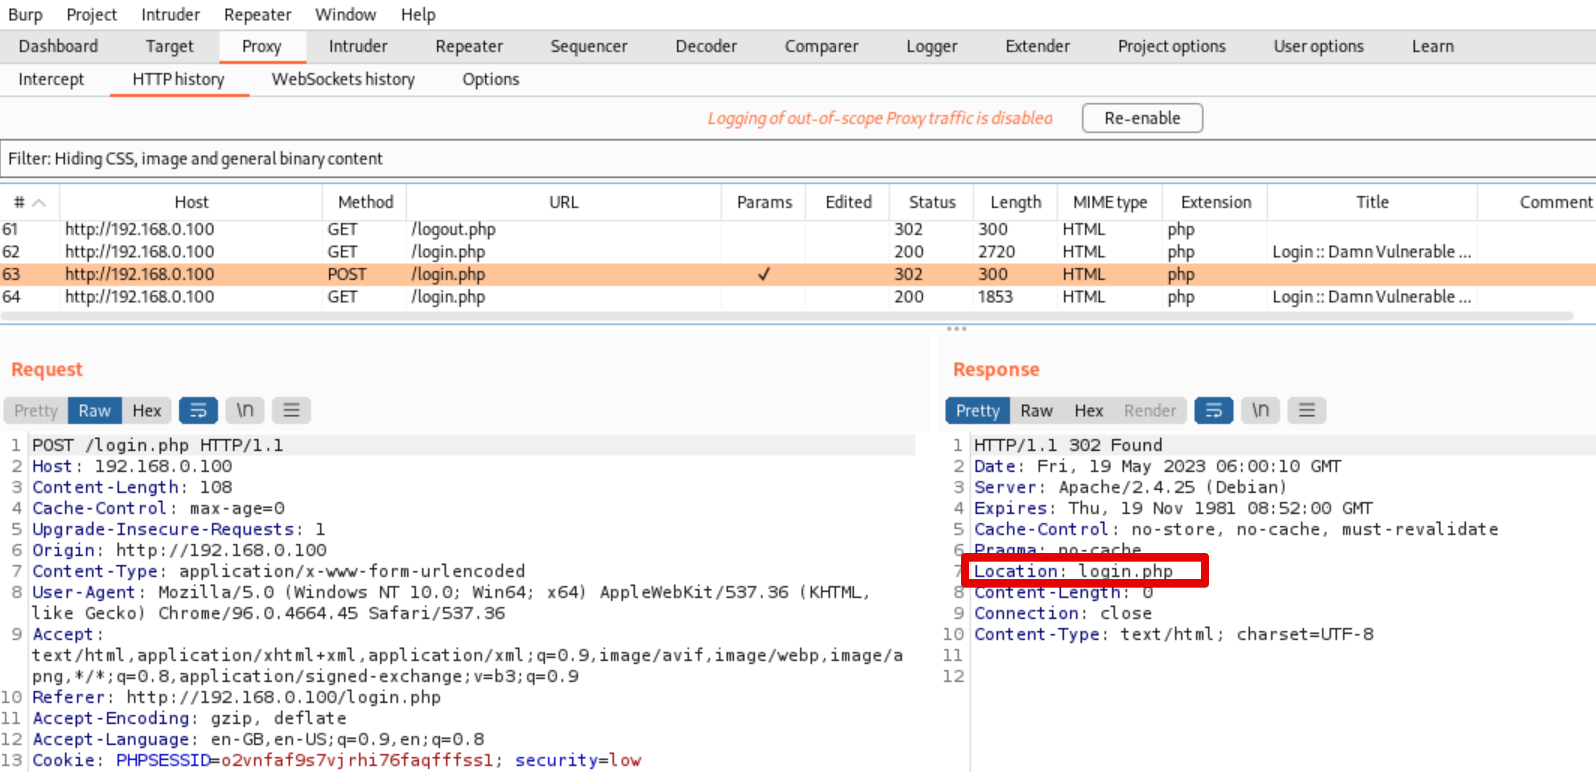Select history row 62 GET /login.php
This screenshot has height=772, width=1596.
(x=798, y=252)
